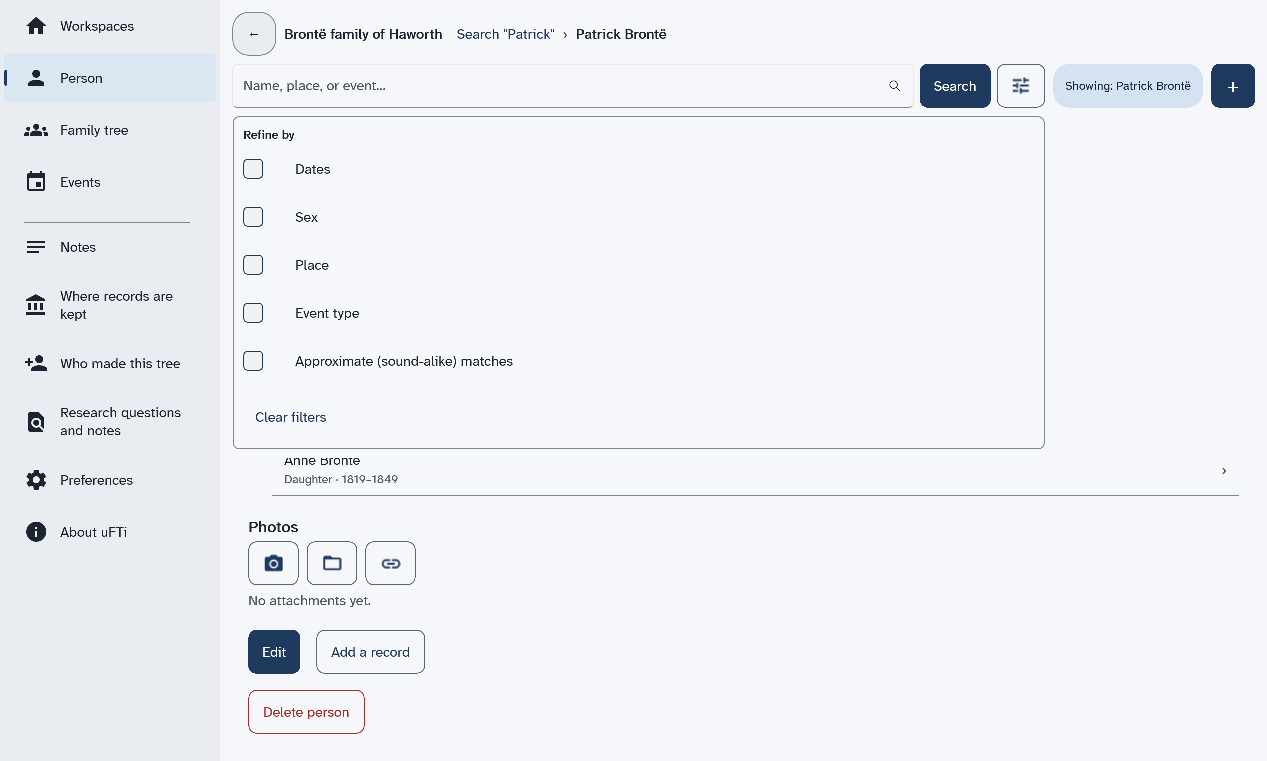Screen dimensions: 1267x761
Task: Click the Showing: Patrick Brontë chip
Action: (1128, 86)
